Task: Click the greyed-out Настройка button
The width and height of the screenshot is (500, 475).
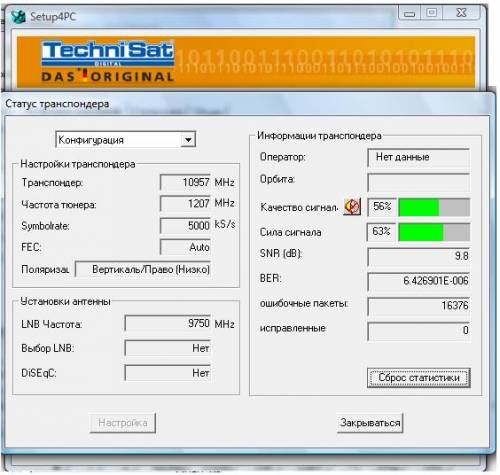Action: pyautogui.click(x=123, y=423)
